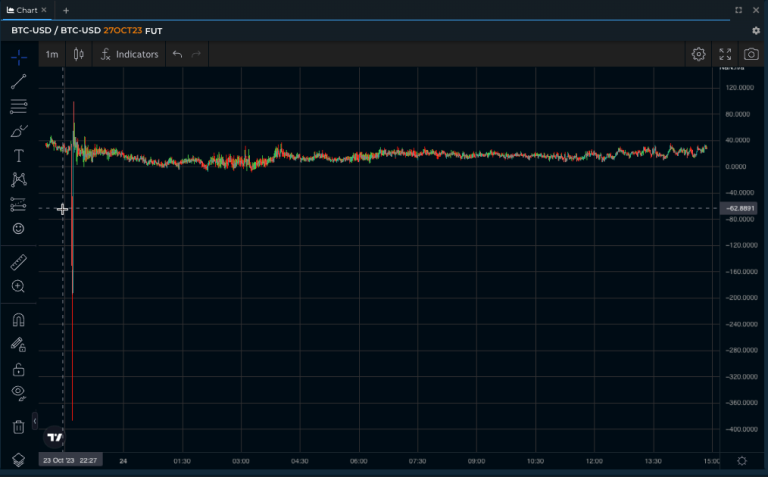The height and width of the screenshot is (477, 768).
Task: Switch to the Chart tab
Action: tap(27, 10)
